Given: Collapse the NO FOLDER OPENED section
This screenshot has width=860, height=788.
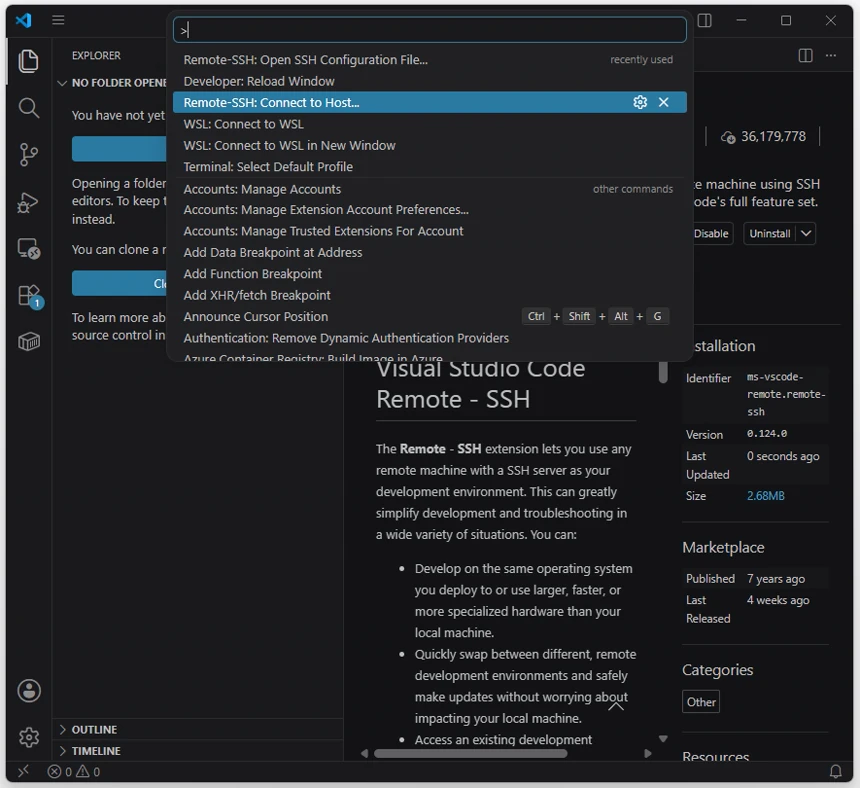Looking at the screenshot, I should coord(112,83).
